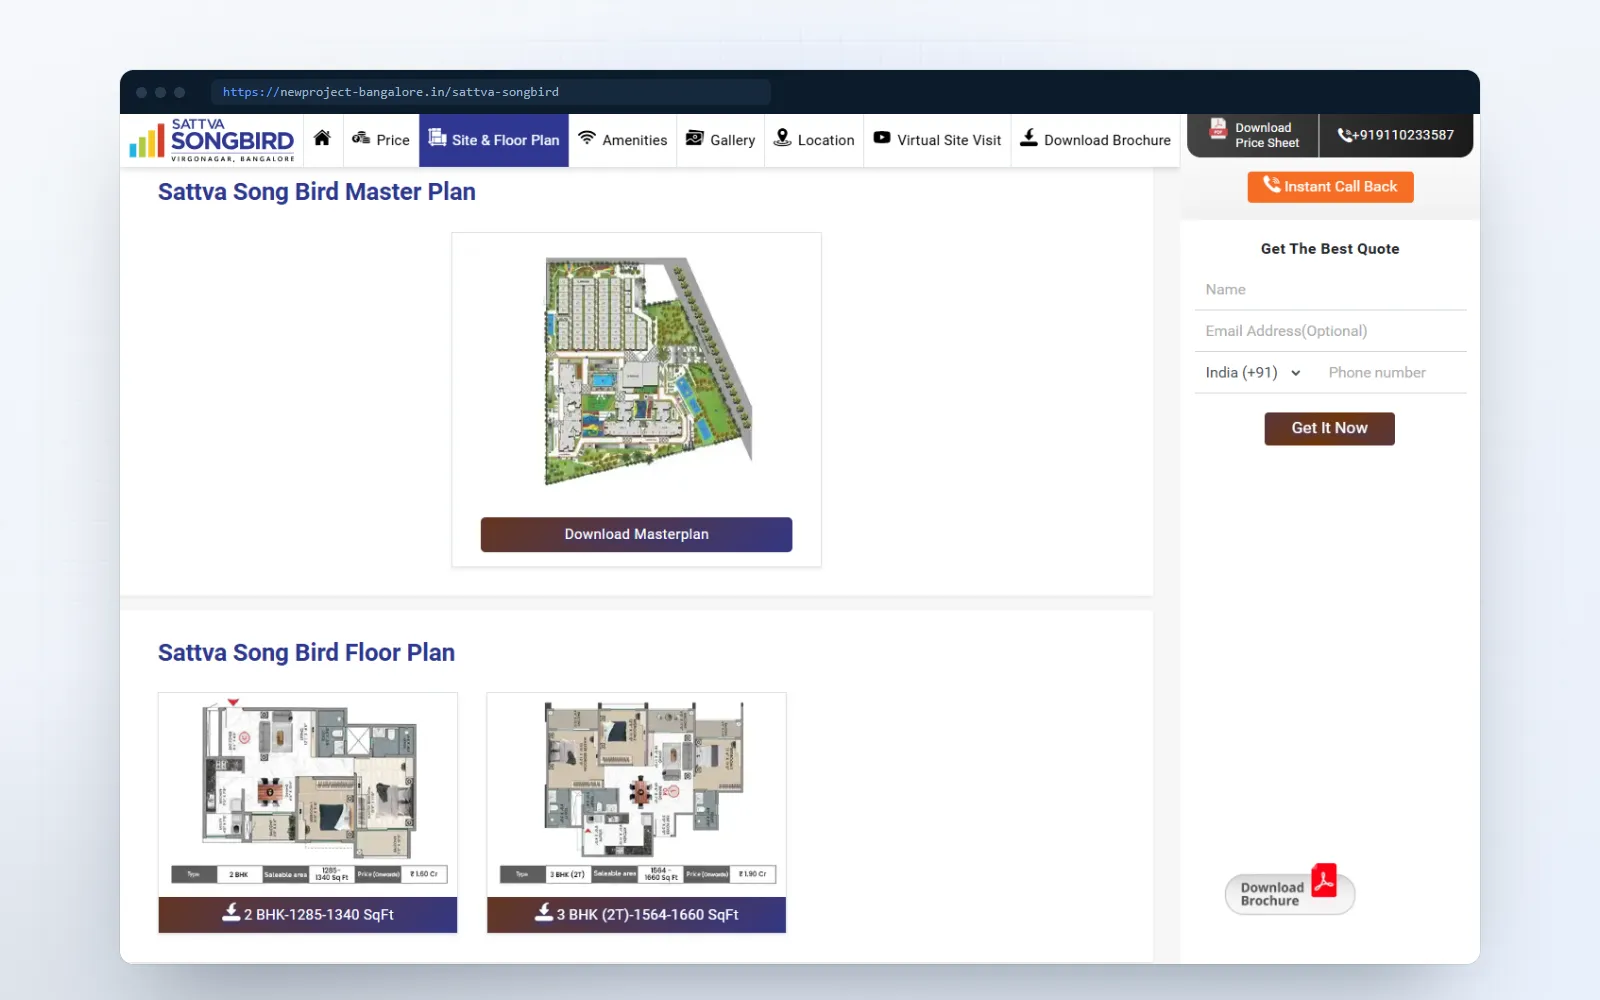Click the red PDF icon on the brochure badge

coord(1324,880)
